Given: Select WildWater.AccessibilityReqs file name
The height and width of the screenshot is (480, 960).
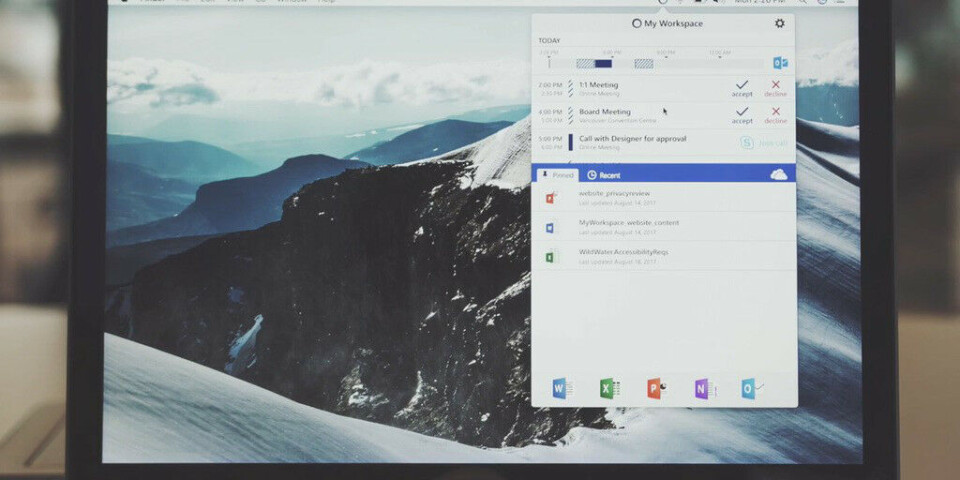Looking at the screenshot, I should (x=623, y=252).
